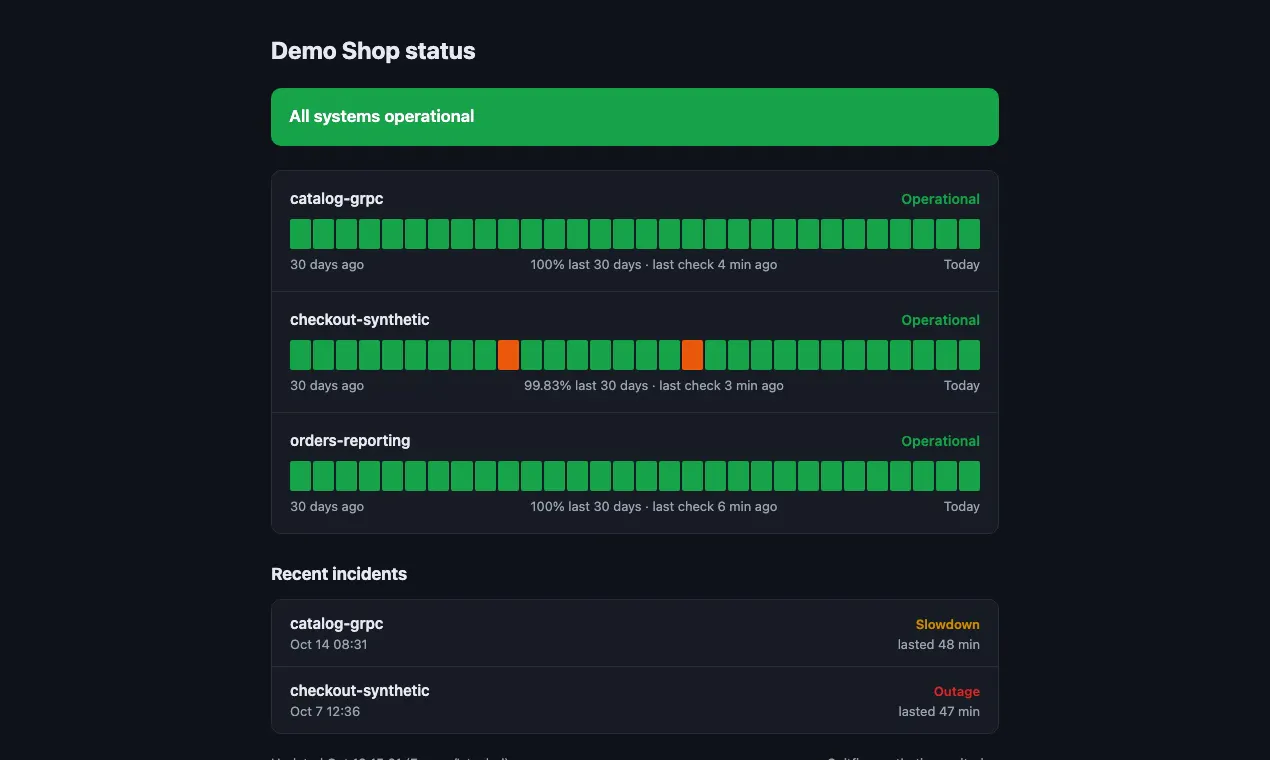This screenshot has width=1270, height=760.
Task: Click checkout-synthetic name in the uptime list
Action: pos(360,320)
